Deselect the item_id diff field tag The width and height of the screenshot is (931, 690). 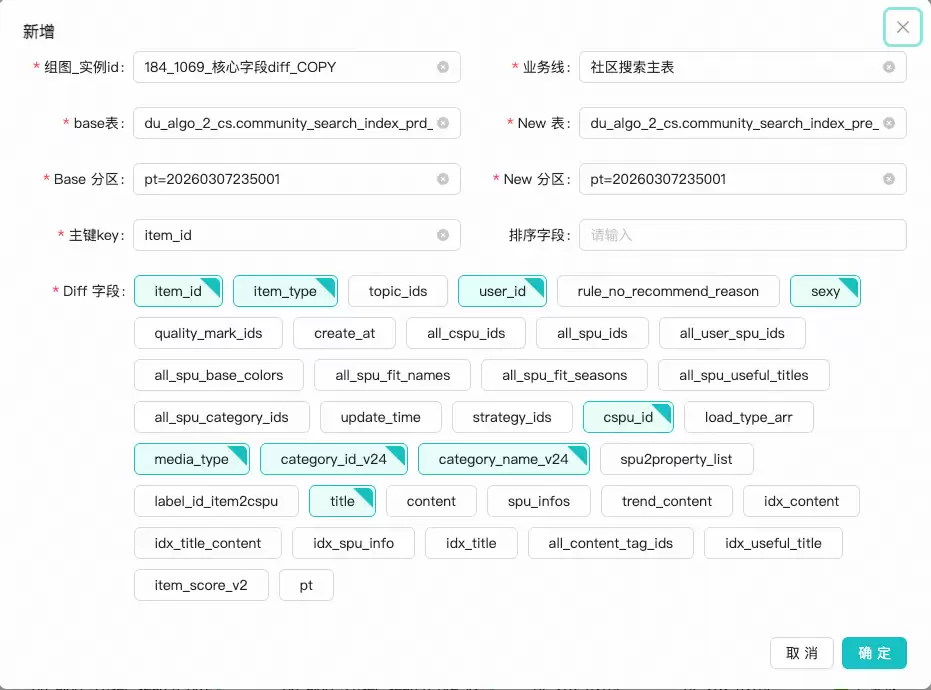(x=178, y=291)
